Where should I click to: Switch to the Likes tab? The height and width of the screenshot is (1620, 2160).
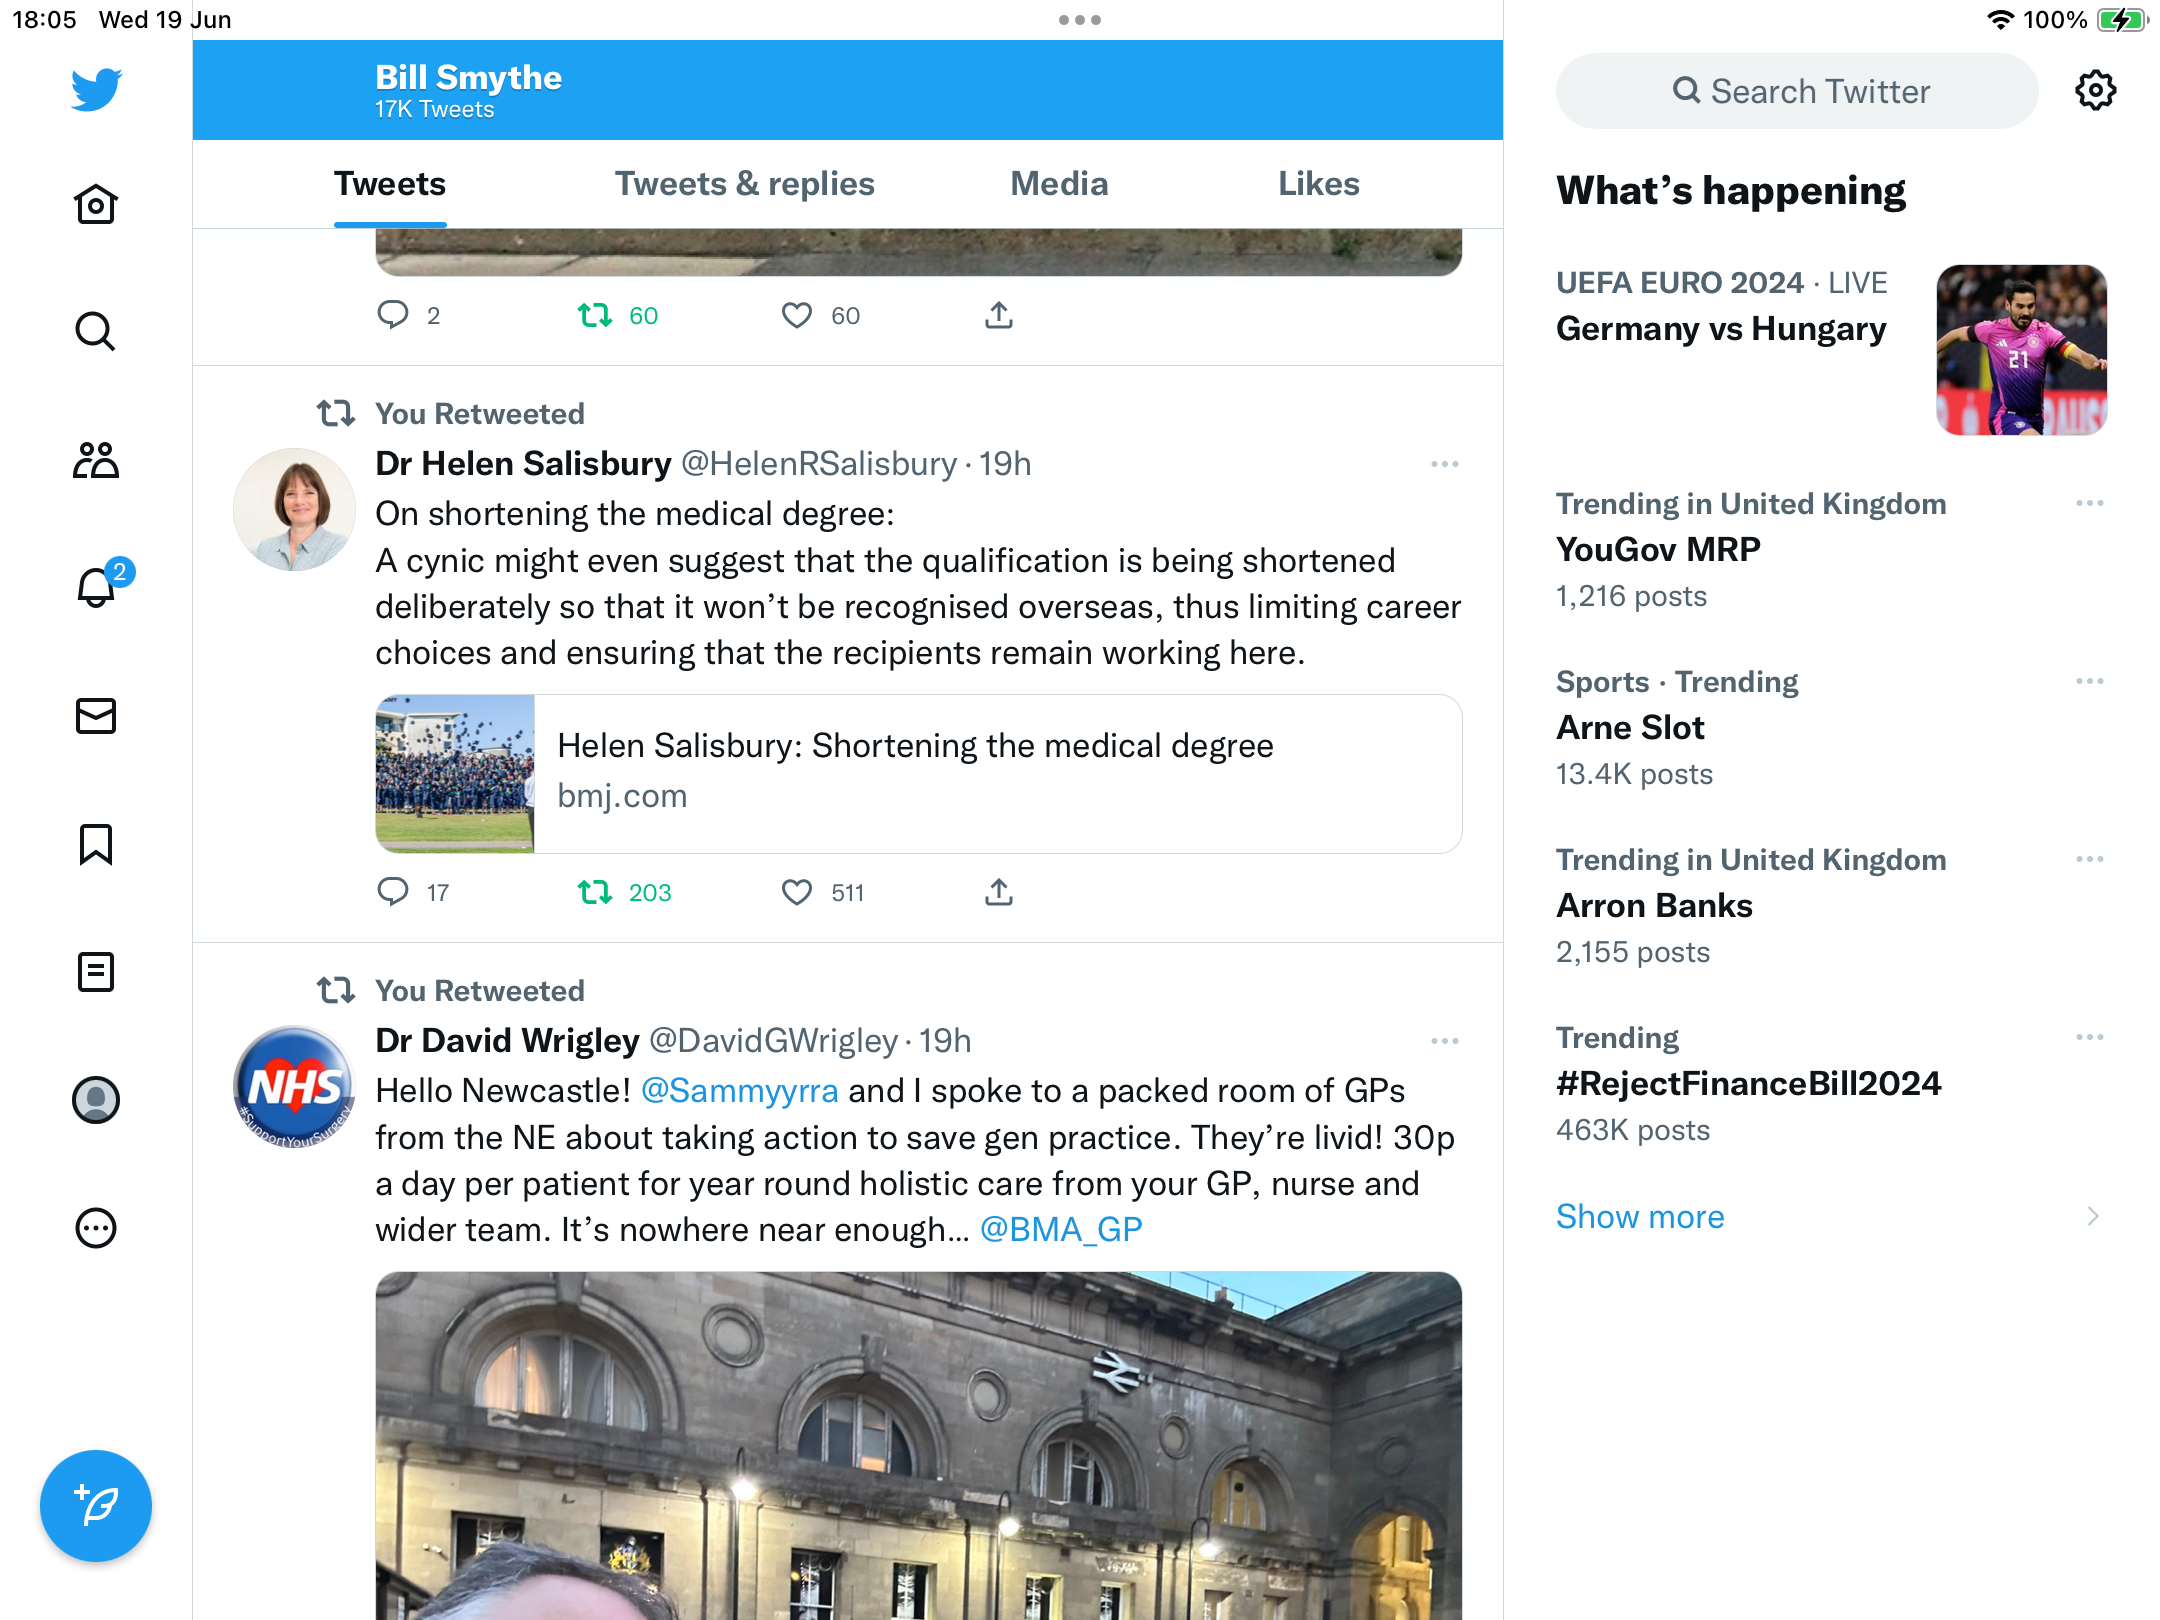tap(1319, 184)
